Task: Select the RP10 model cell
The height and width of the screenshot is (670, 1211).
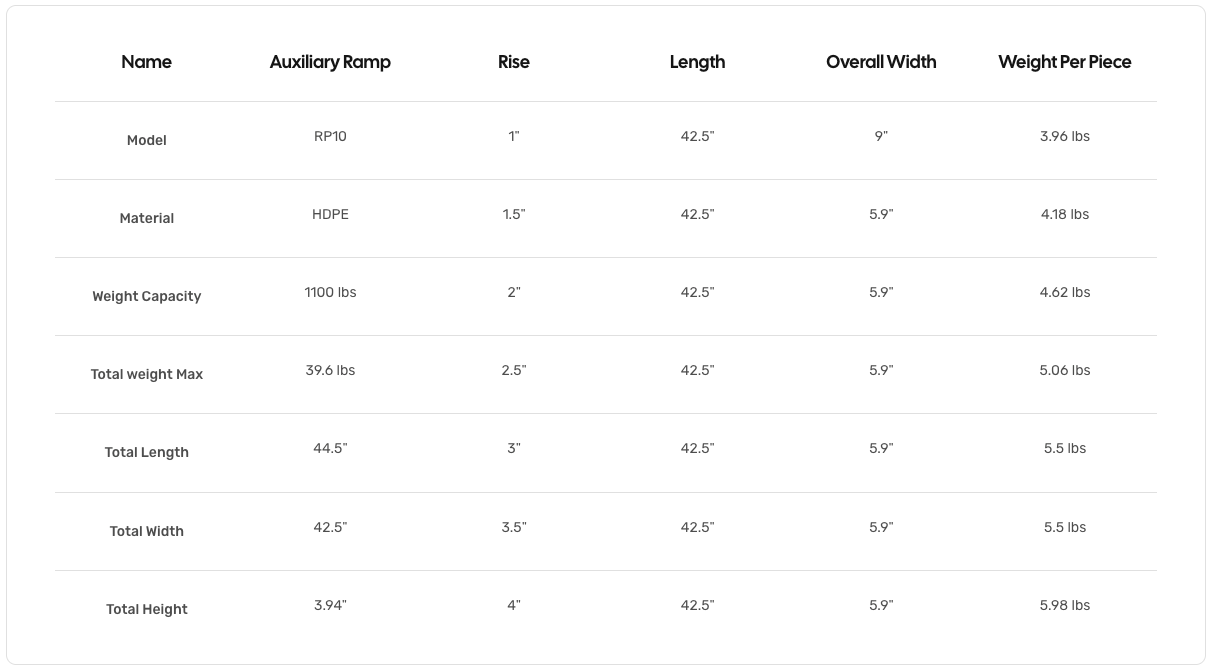Action: click(330, 136)
